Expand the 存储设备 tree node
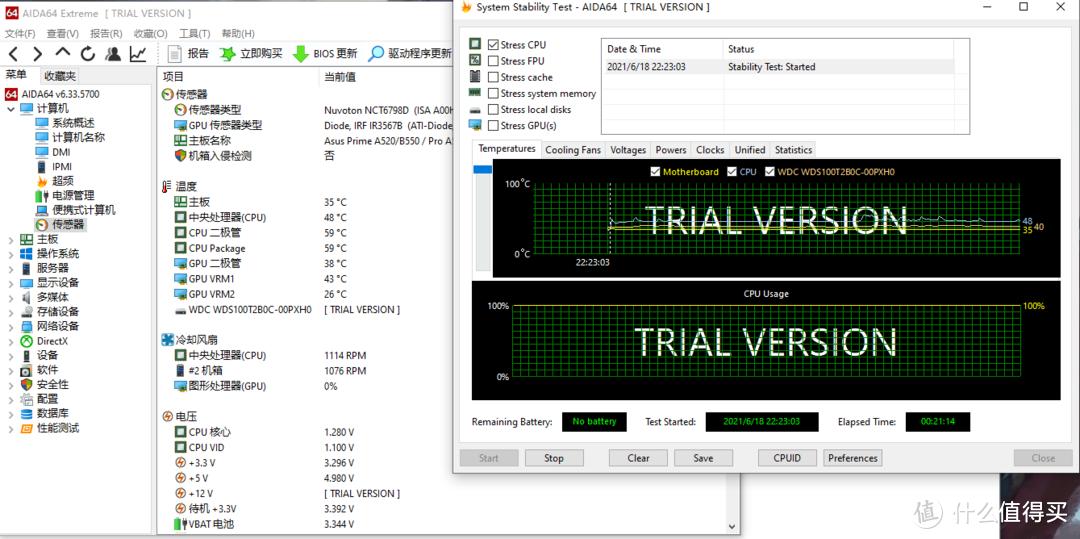This screenshot has width=1080, height=539. click(11, 312)
